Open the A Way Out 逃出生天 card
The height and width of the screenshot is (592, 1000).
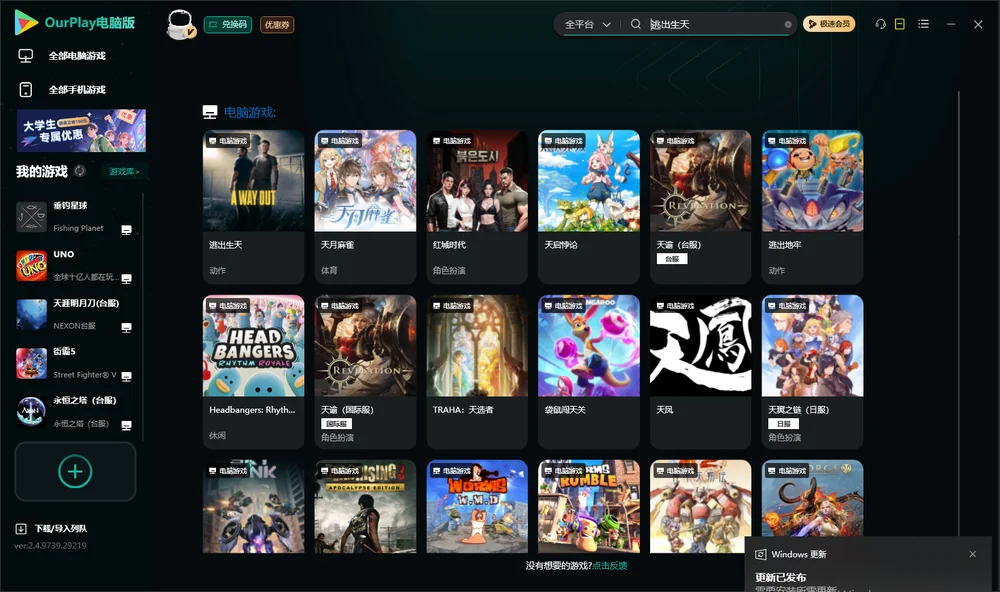tap(254, 207)
